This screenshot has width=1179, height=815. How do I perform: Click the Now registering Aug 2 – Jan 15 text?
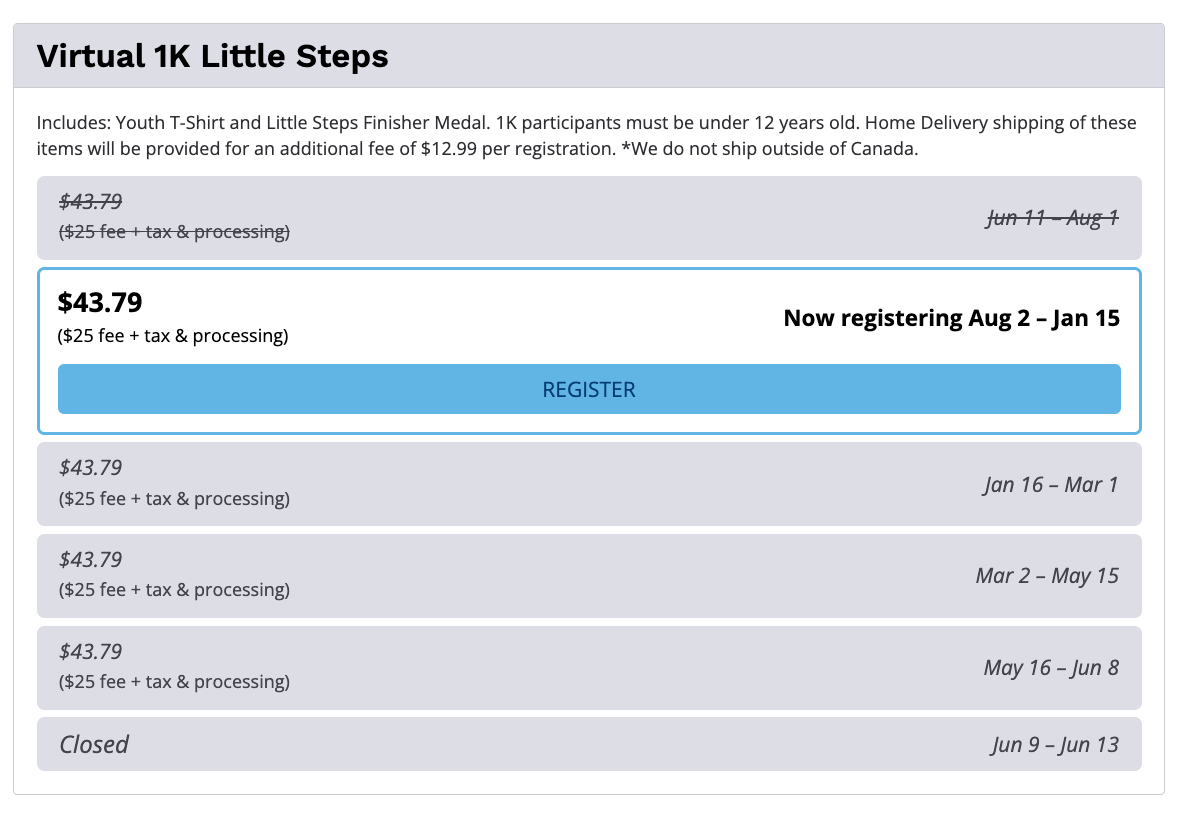click(x=951, y=318)
